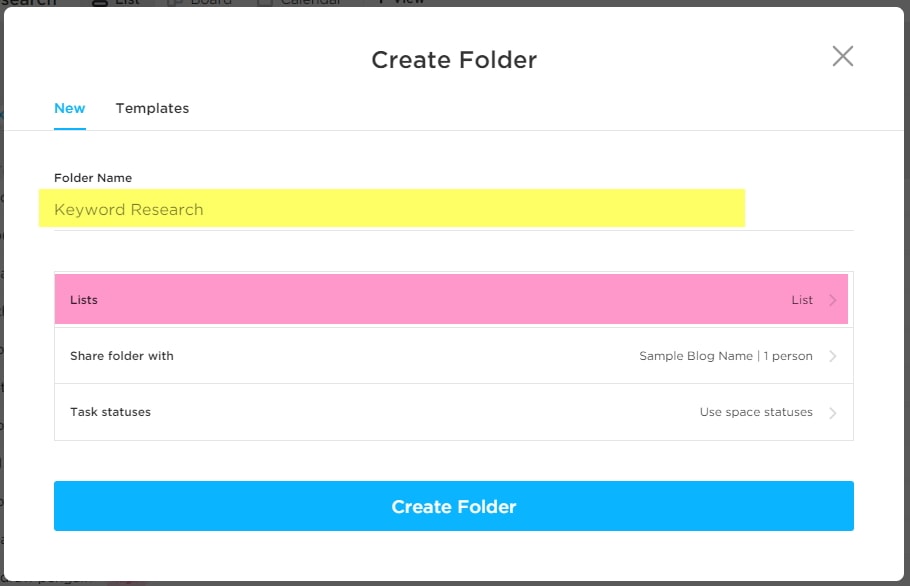The width and height of the screenshot is (910, 586).
Task: Close the Create Folder dialog
Action: 843,56
